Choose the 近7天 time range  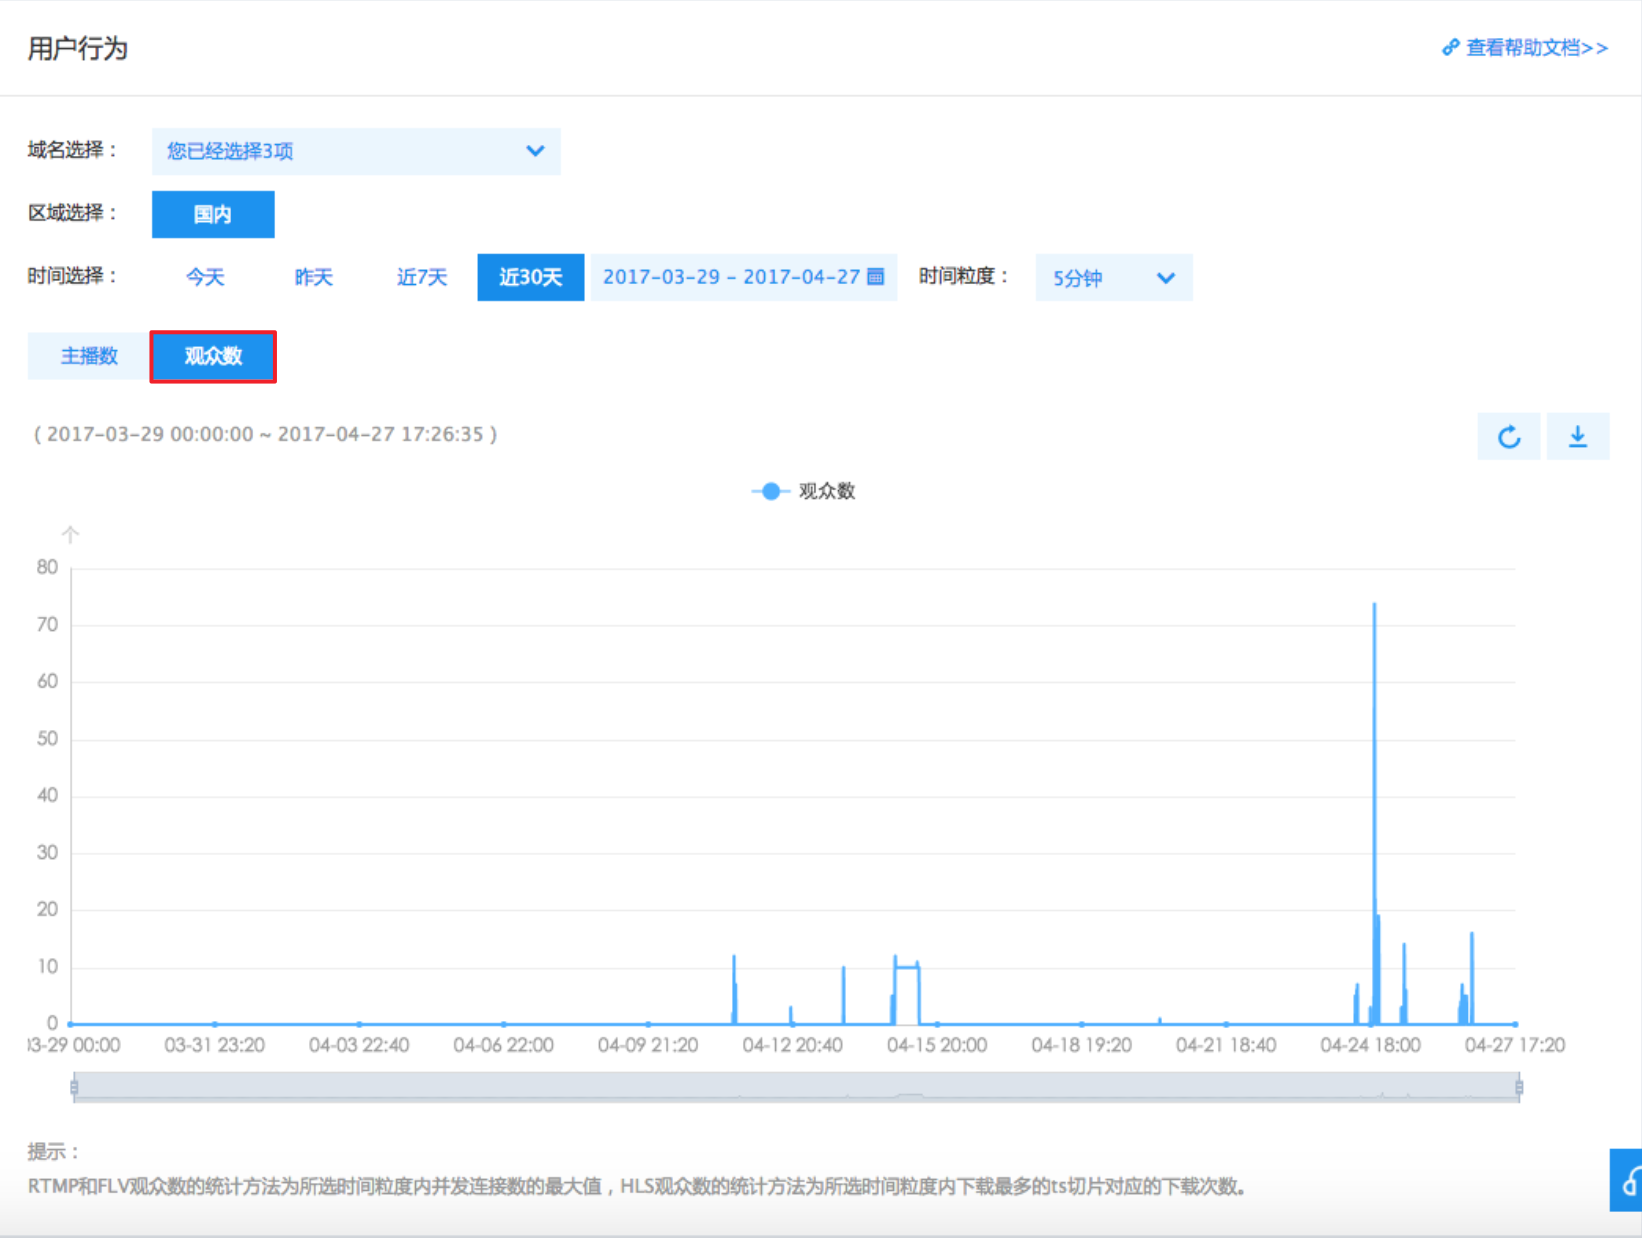[x=421, y=277]
